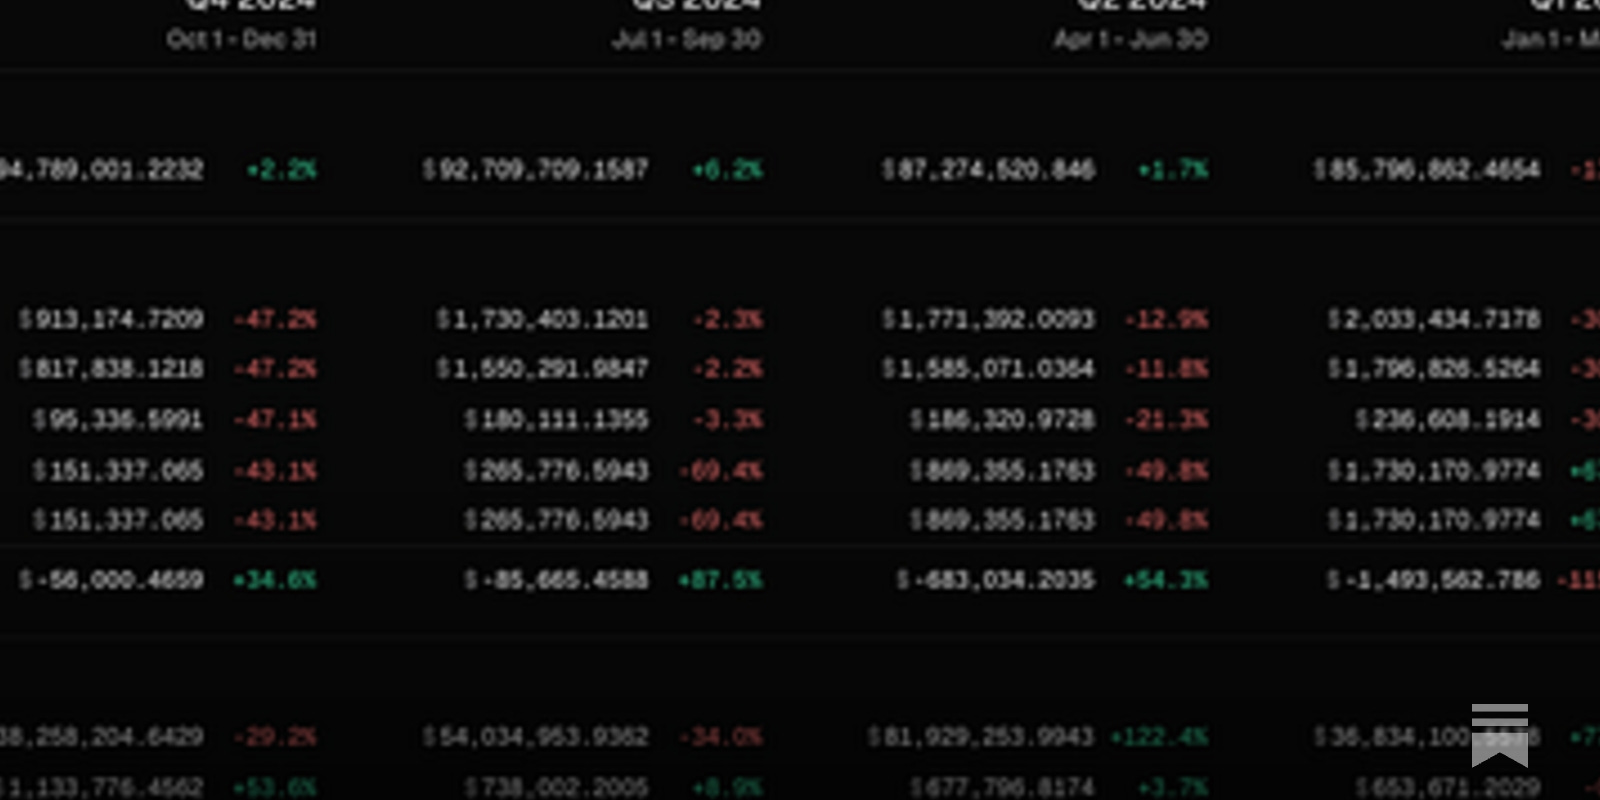Select the +8.9% change value
Image resolution: width=1600 pixels, height=800 pixels.
point(727,787)
